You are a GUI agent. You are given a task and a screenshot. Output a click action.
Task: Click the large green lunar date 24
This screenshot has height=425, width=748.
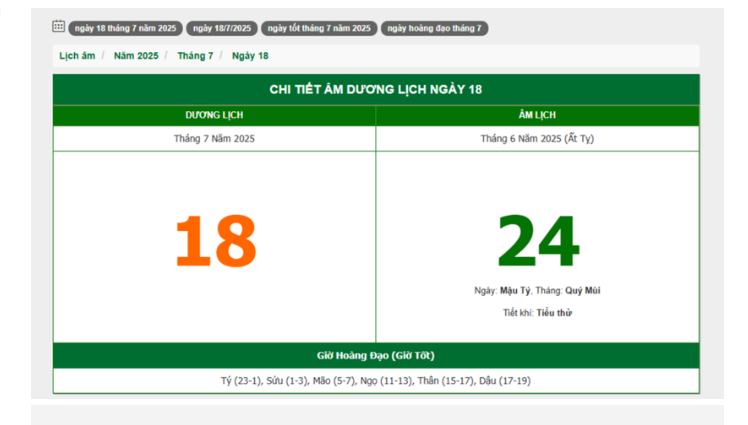(538, 242)
